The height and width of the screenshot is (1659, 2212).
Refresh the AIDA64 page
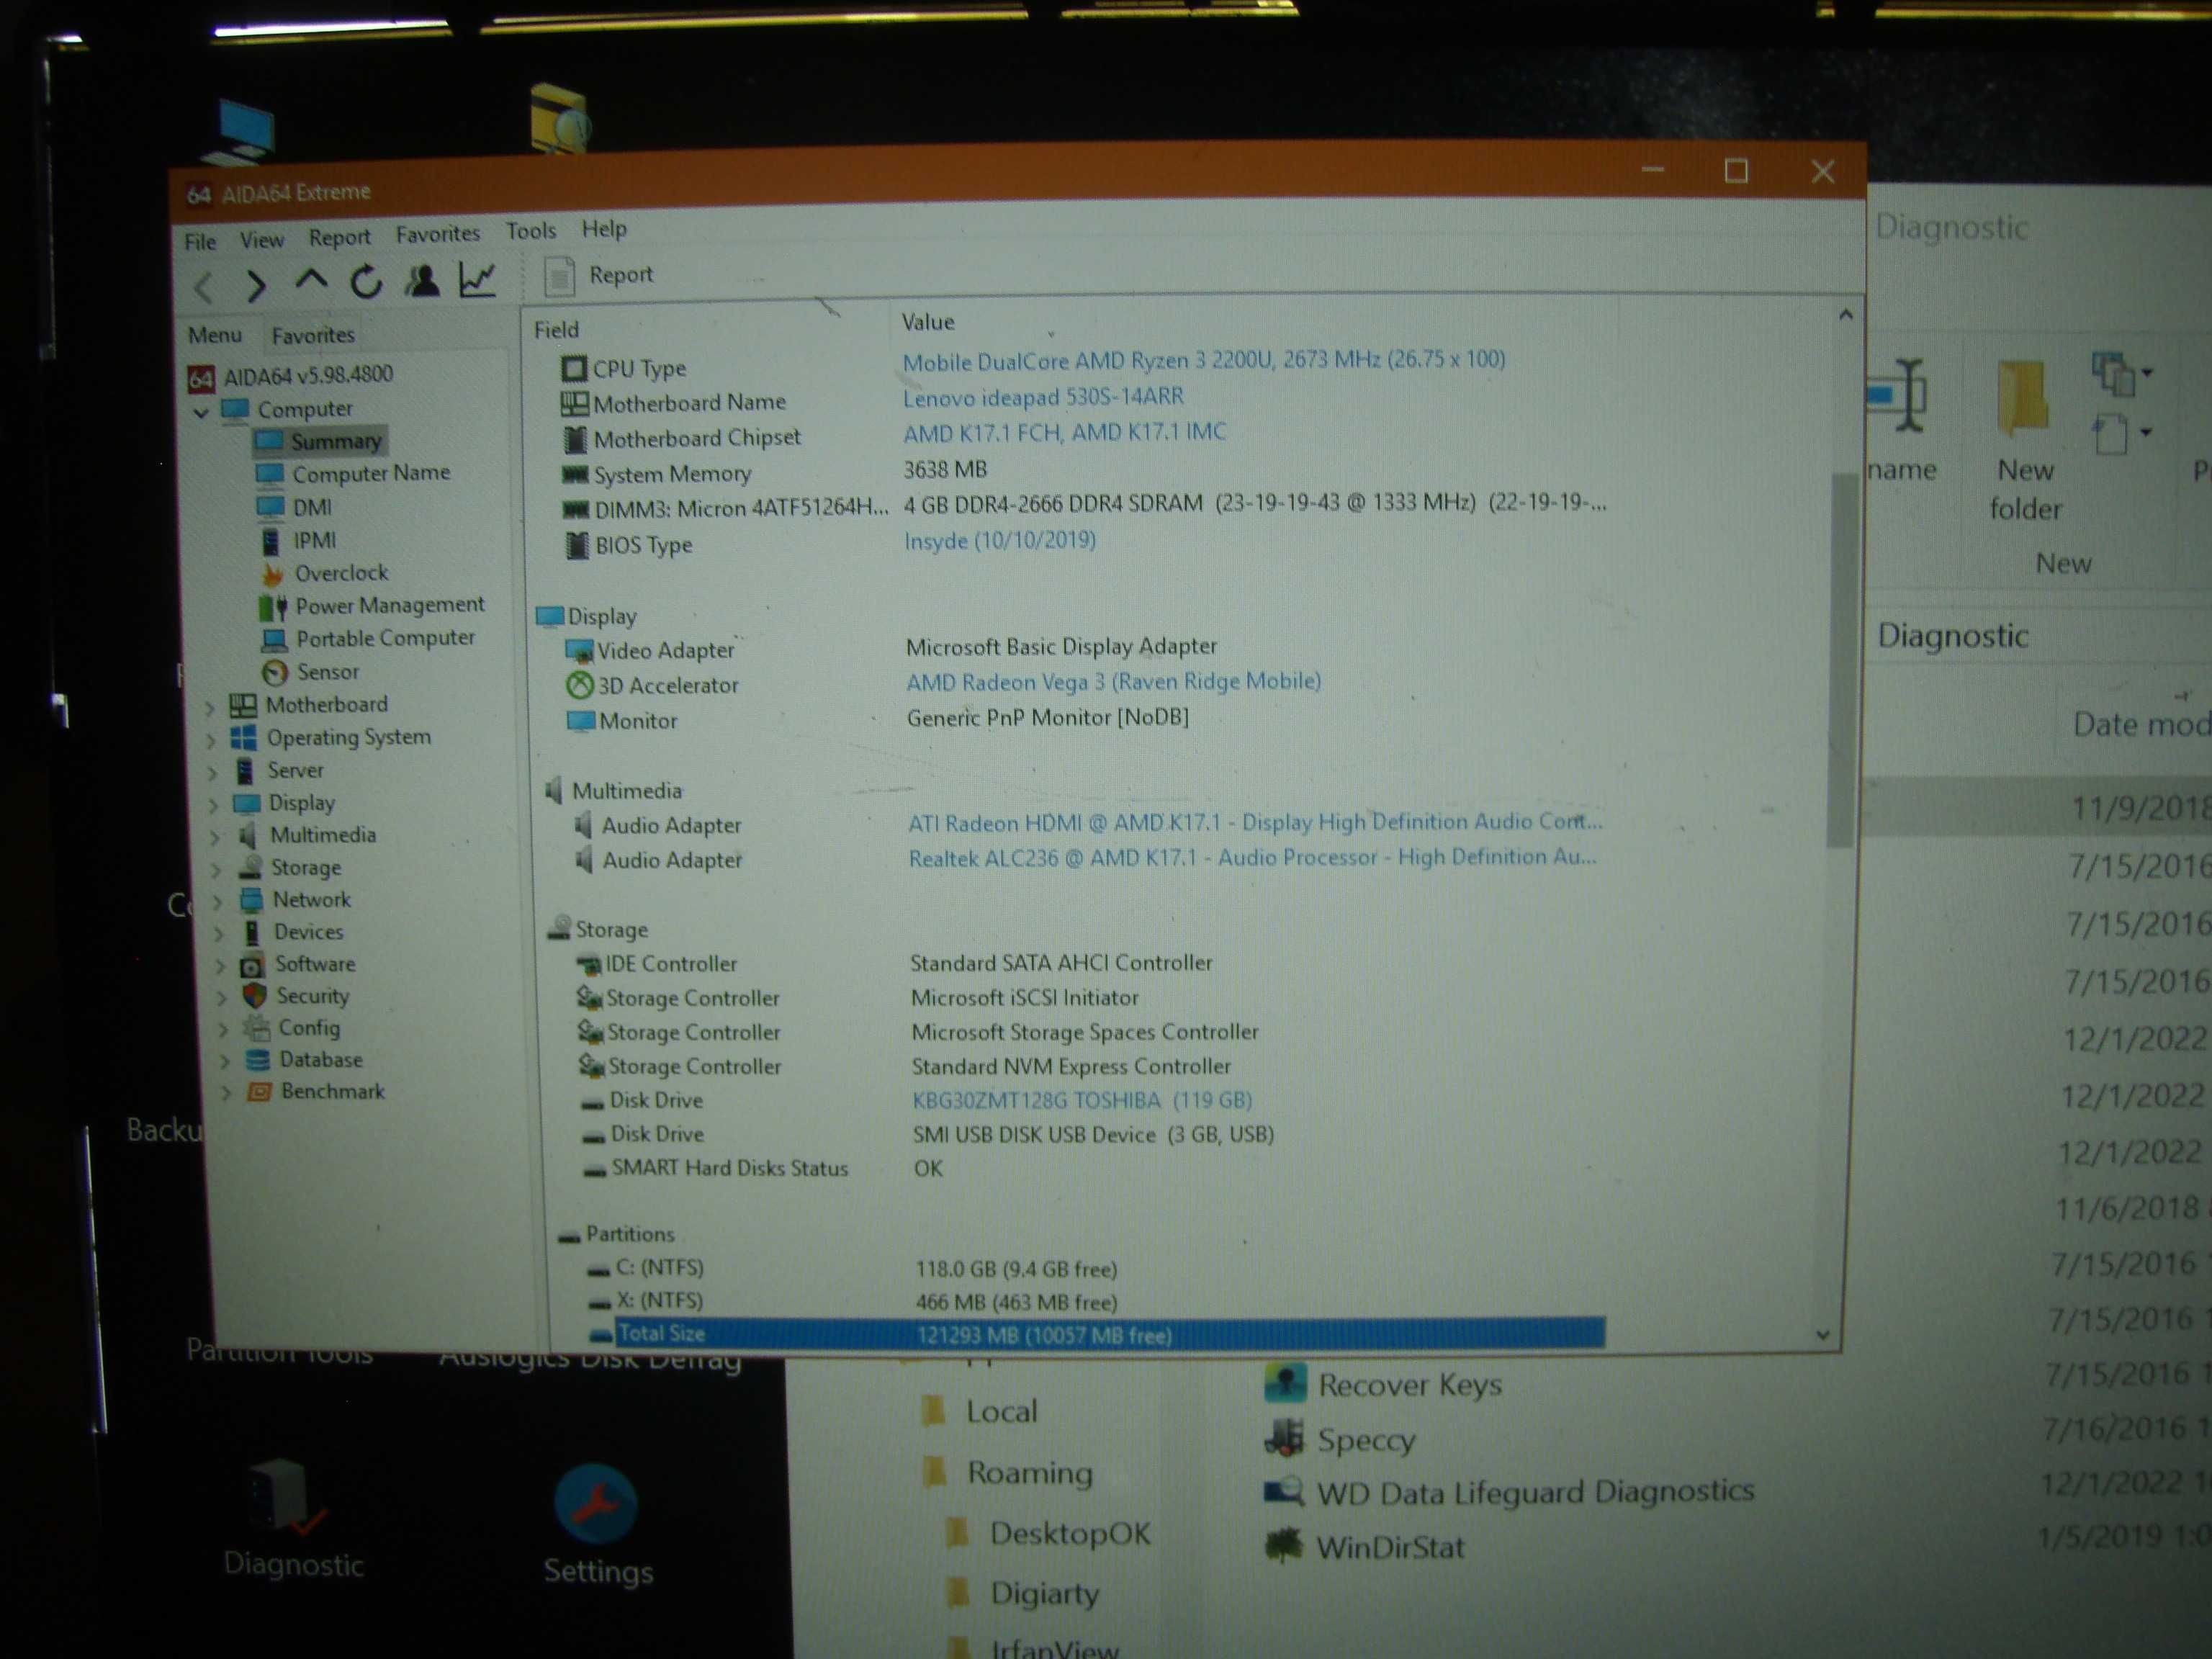point(366,282)
